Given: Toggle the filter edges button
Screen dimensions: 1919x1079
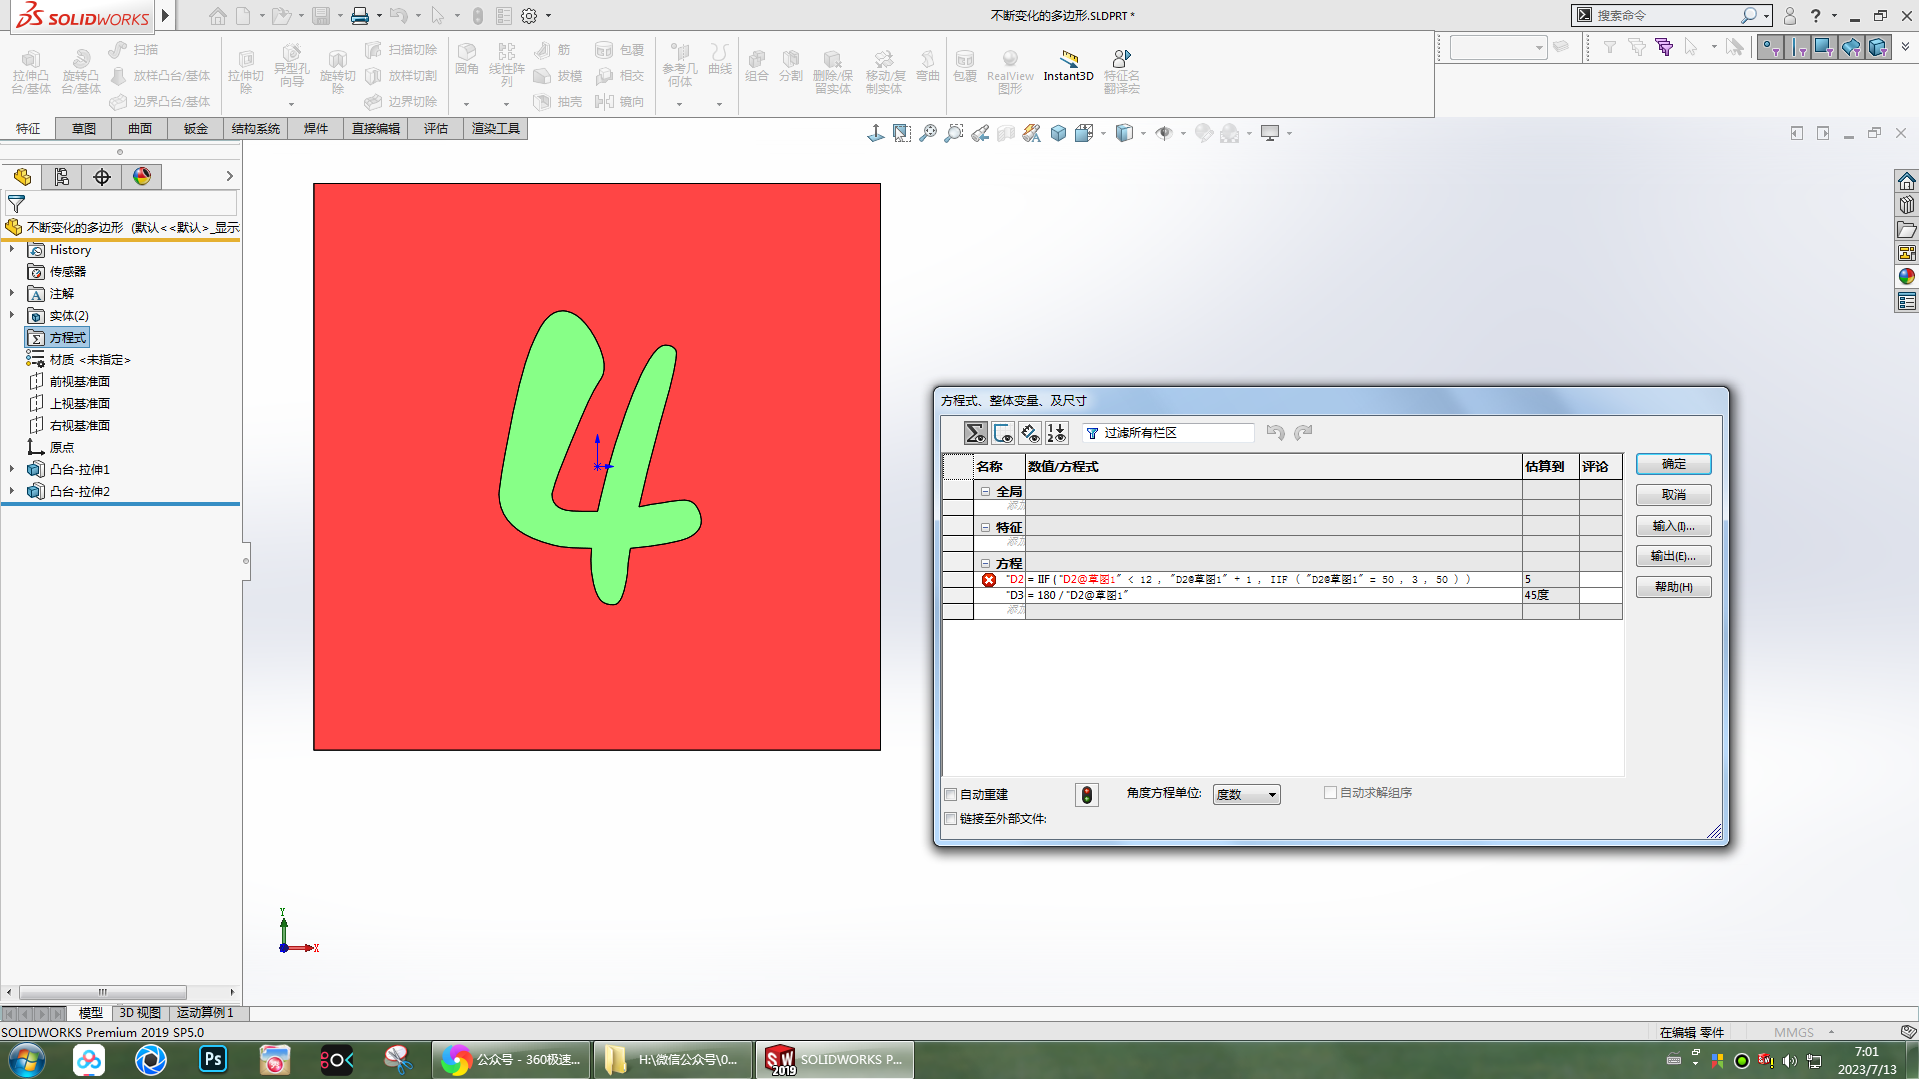Looking at the screenshot, I should click(x=1798, y=47).
